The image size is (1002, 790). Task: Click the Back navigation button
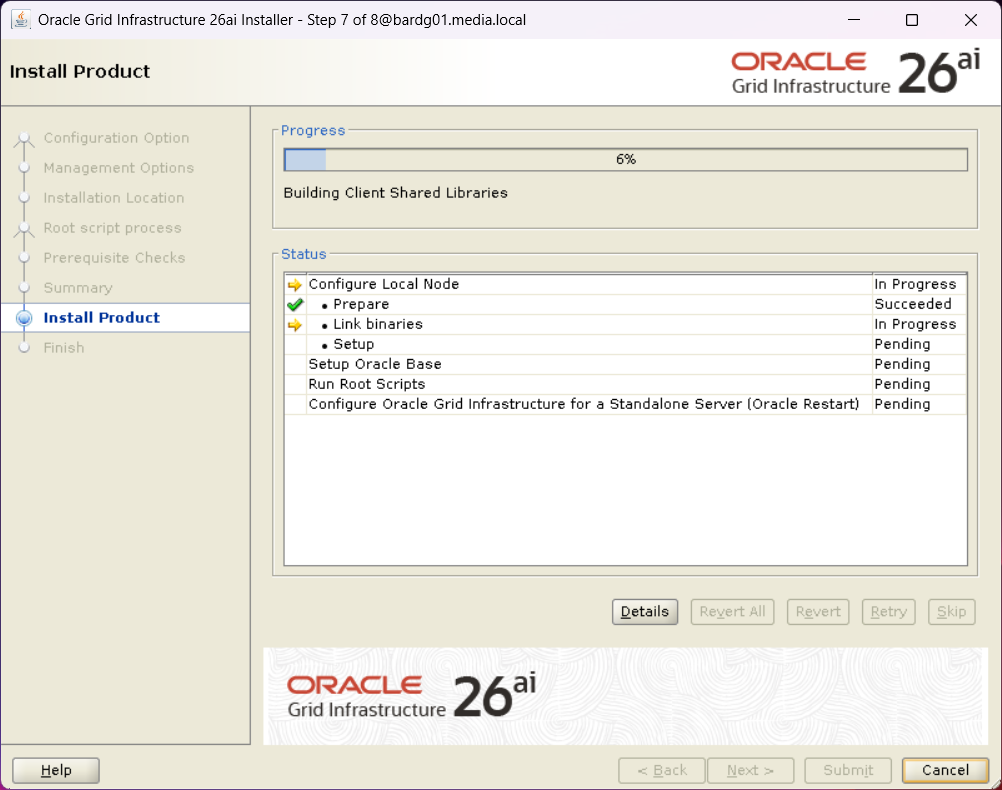pyautogui.click(x=662, y=770)
